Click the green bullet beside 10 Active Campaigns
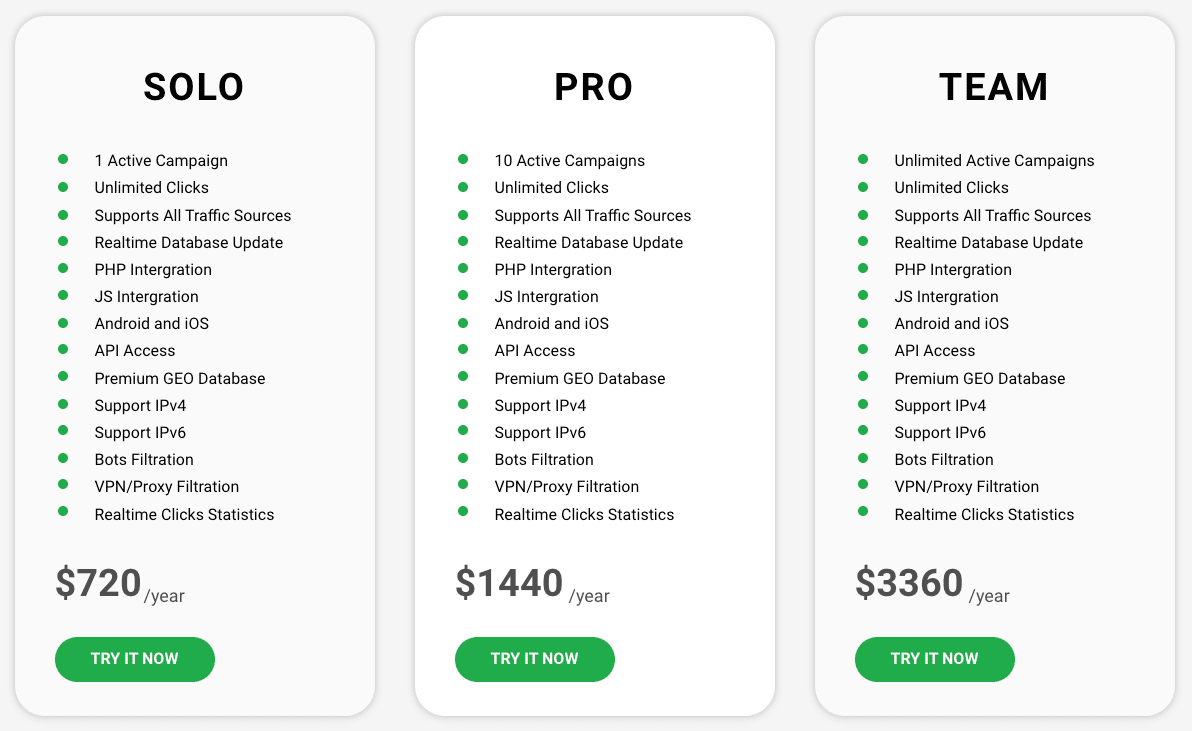Image resolution: width=1192 pixels, height=731 pixels. [x=463, y=159]
